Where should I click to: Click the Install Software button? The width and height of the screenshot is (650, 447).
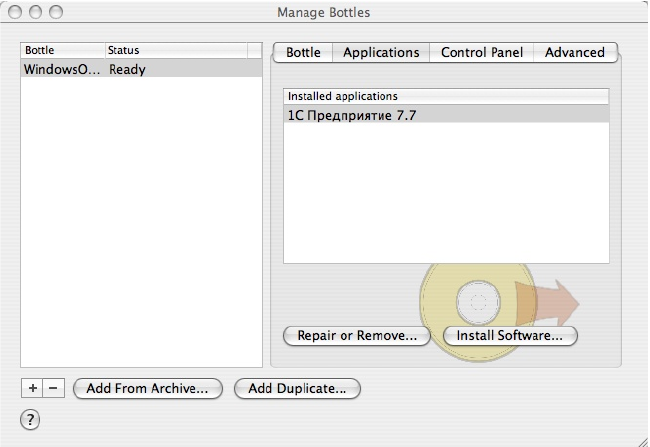[x=510, y=336]
